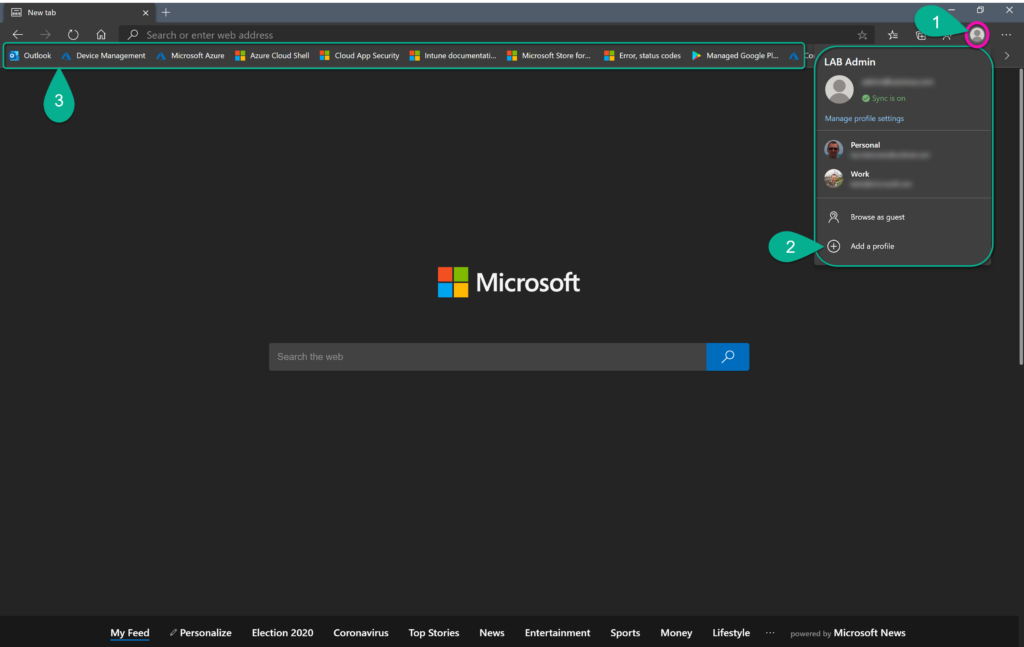This screenshot has width=1024, height=647.
Task: Open the Settings and more ellipsis menu
Action: click(1006, 35)
